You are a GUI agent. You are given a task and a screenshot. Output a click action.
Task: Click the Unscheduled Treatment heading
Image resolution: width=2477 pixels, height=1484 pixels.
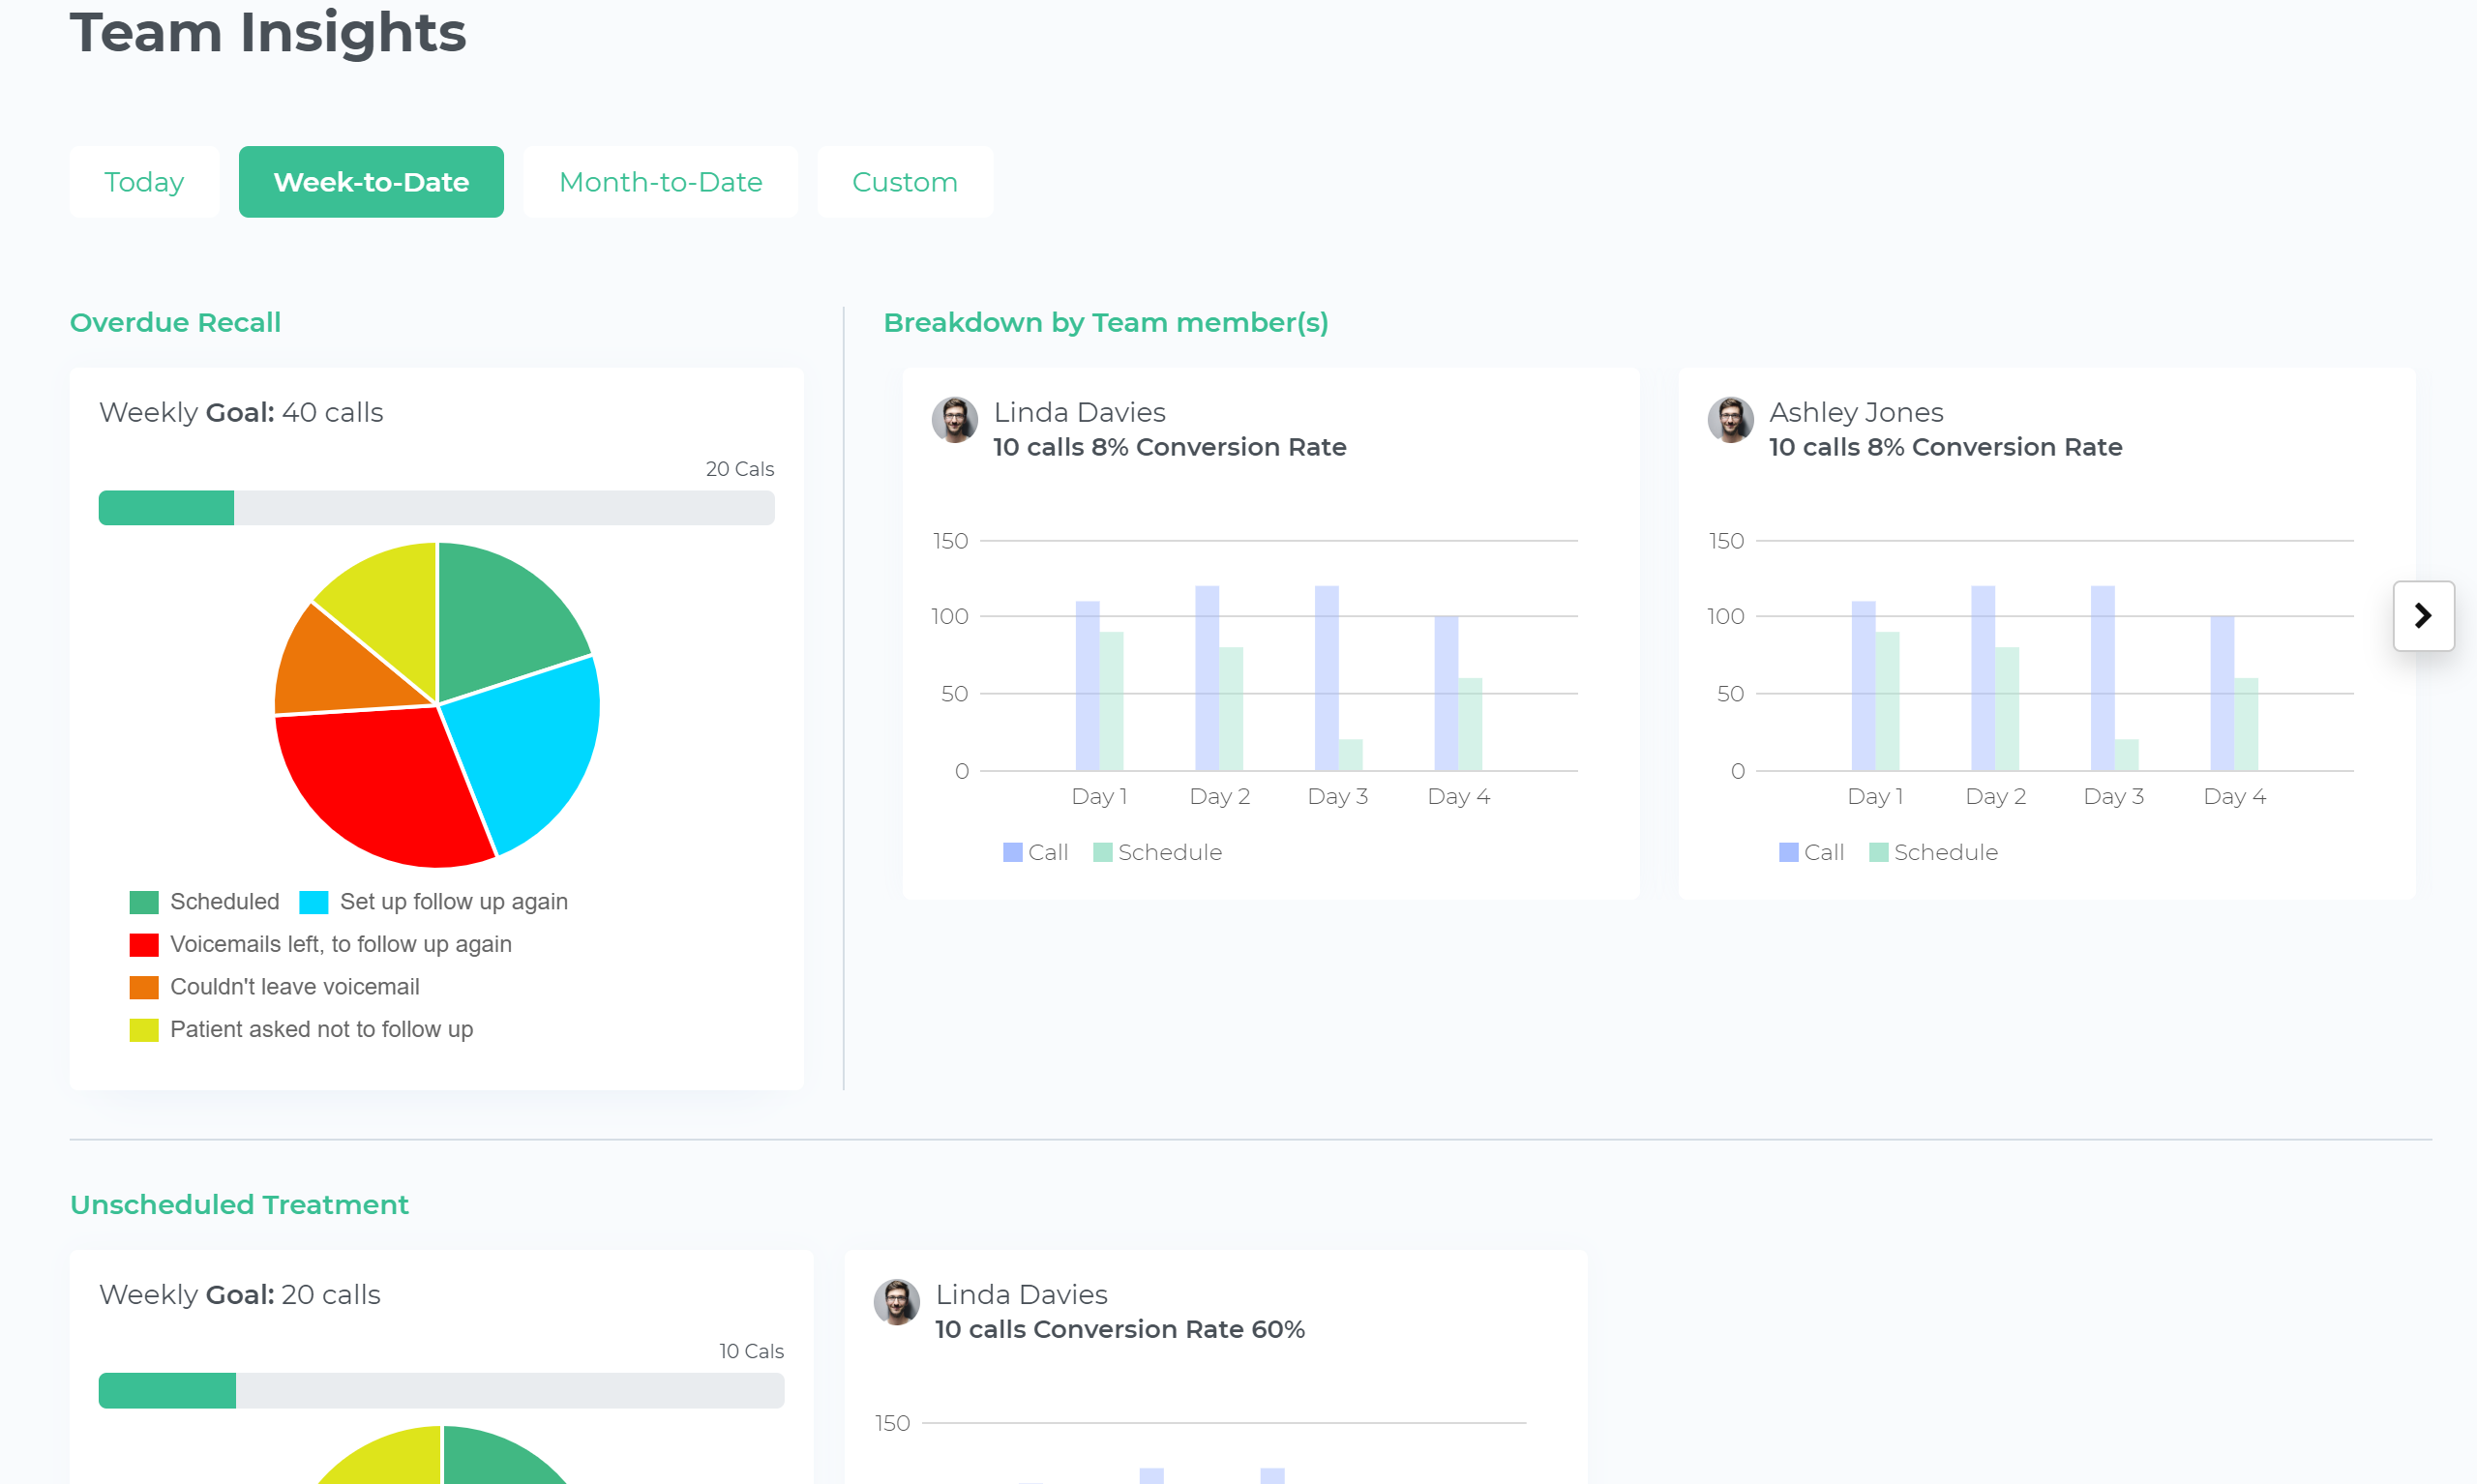pos(239,1205)
